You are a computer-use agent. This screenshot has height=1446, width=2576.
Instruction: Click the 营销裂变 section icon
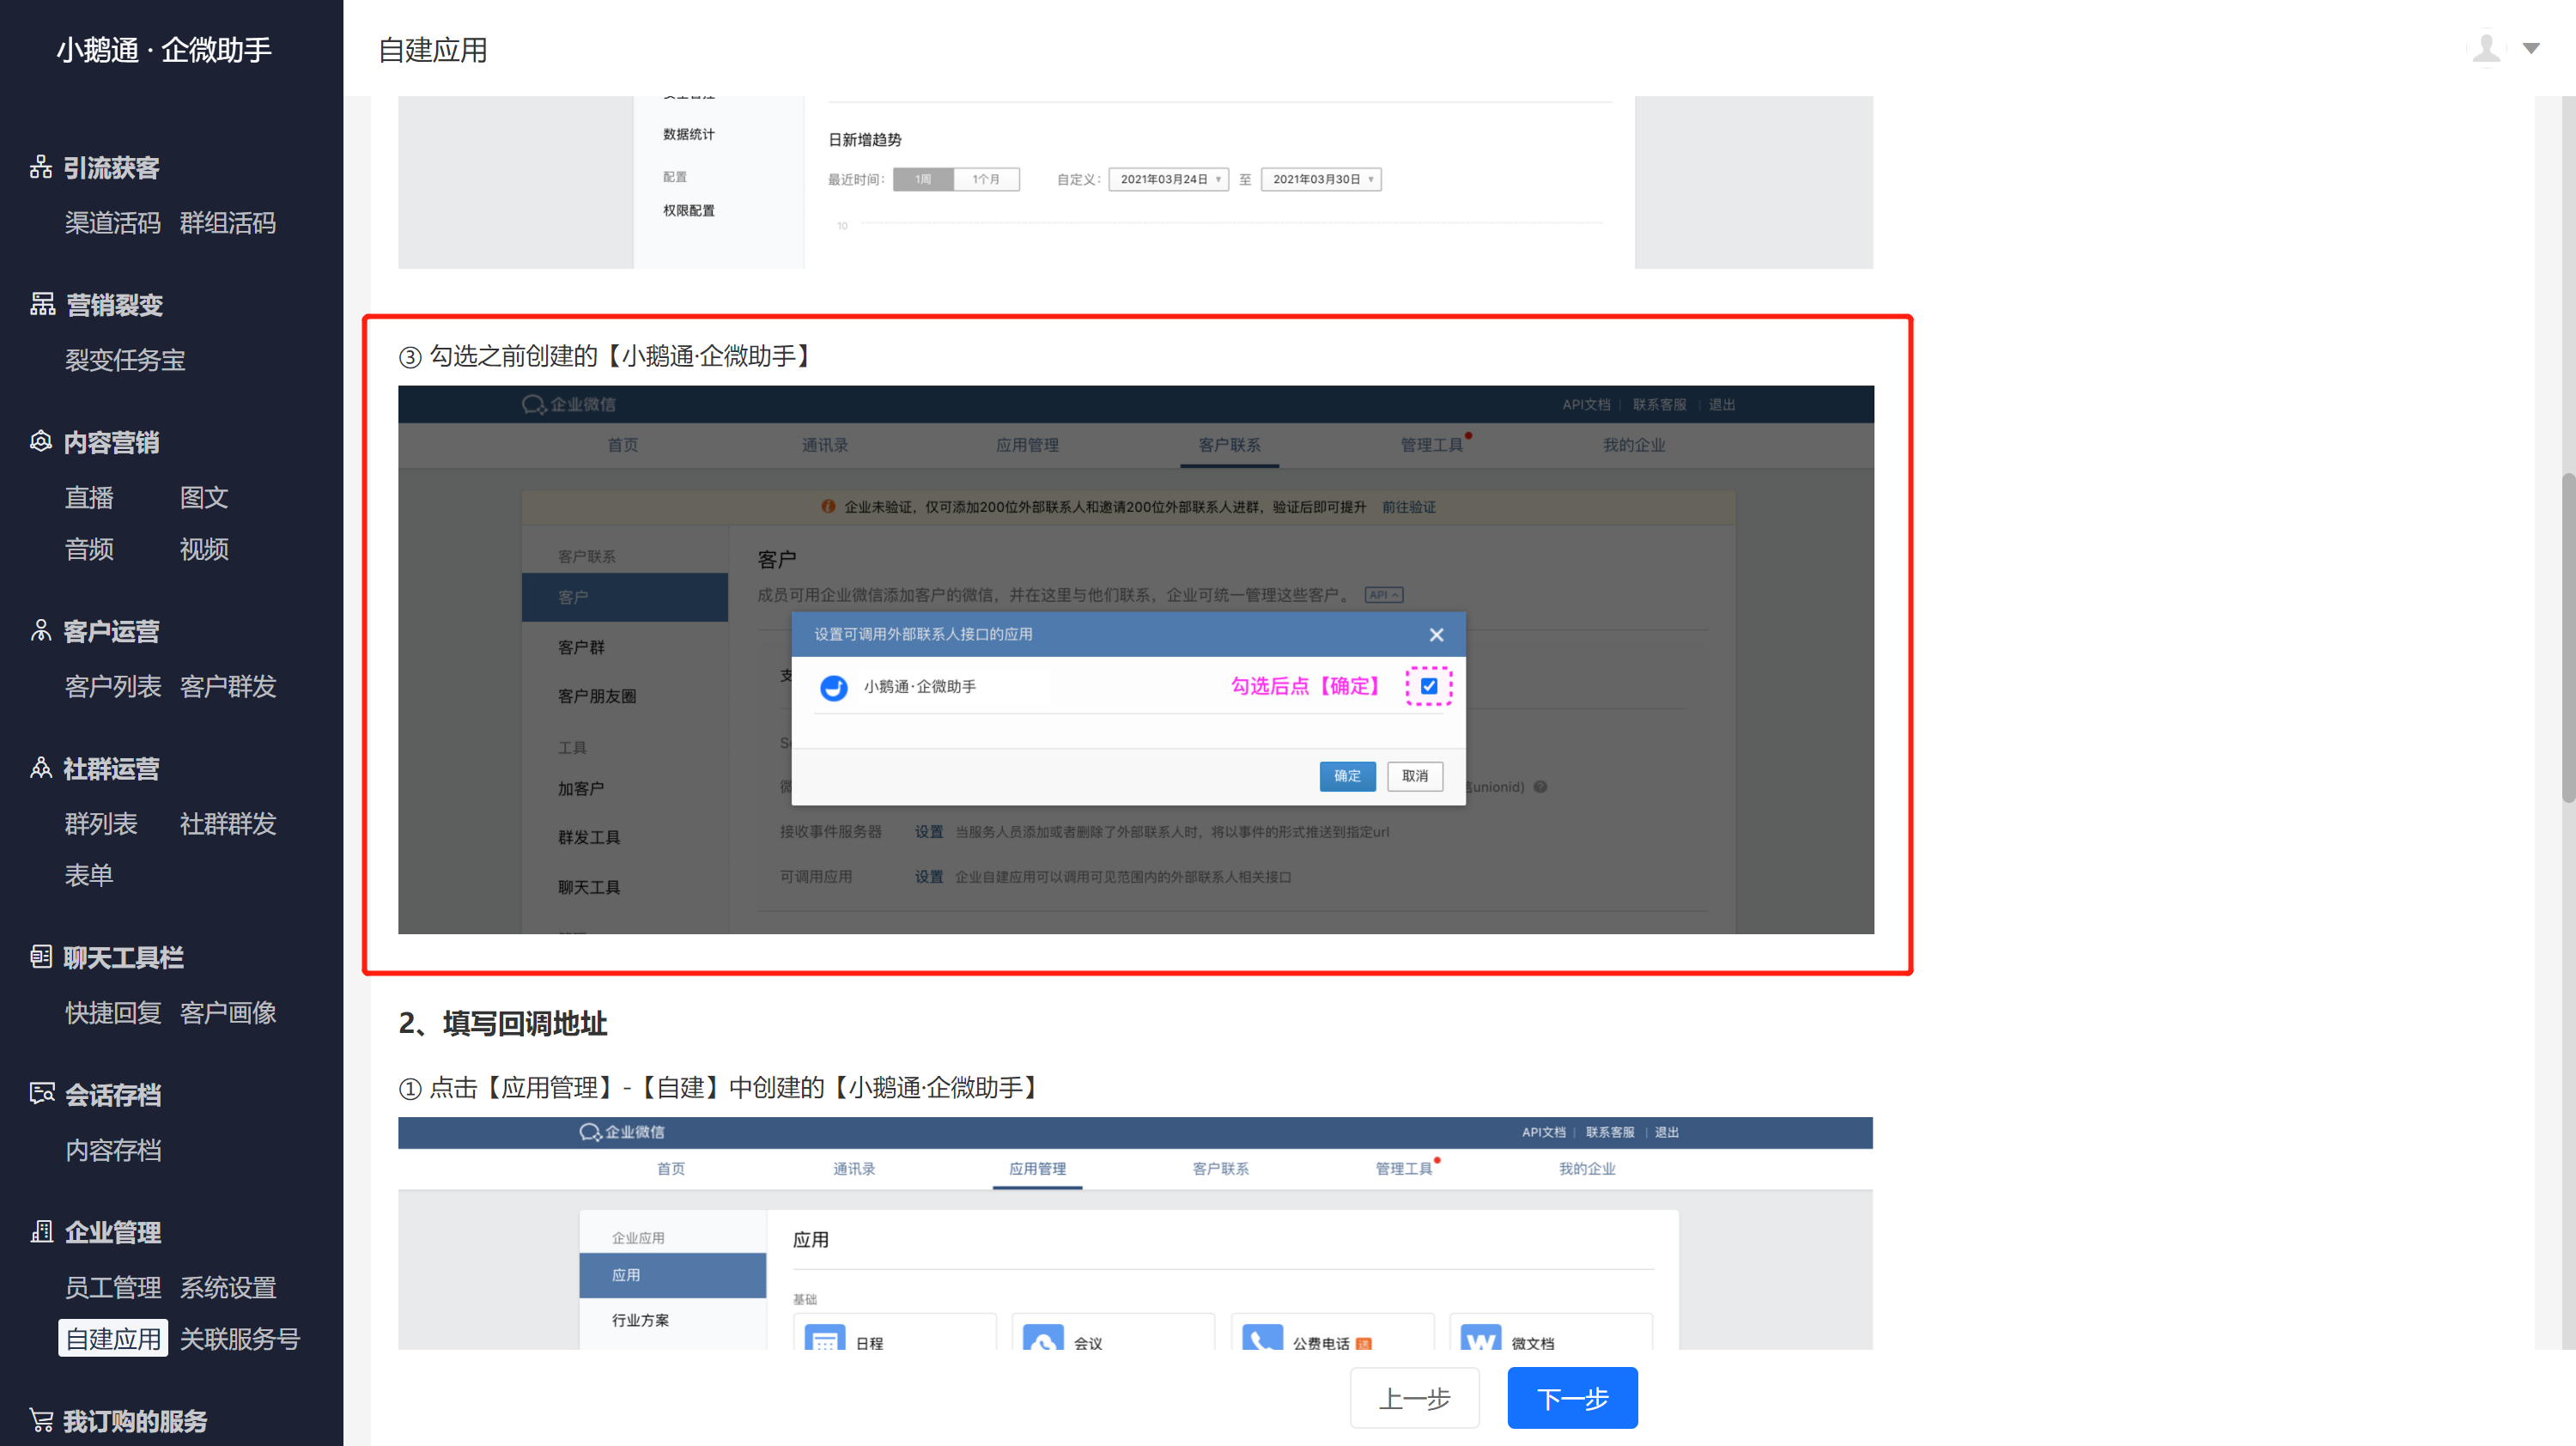pyautogui.click(x=42, y=304)
